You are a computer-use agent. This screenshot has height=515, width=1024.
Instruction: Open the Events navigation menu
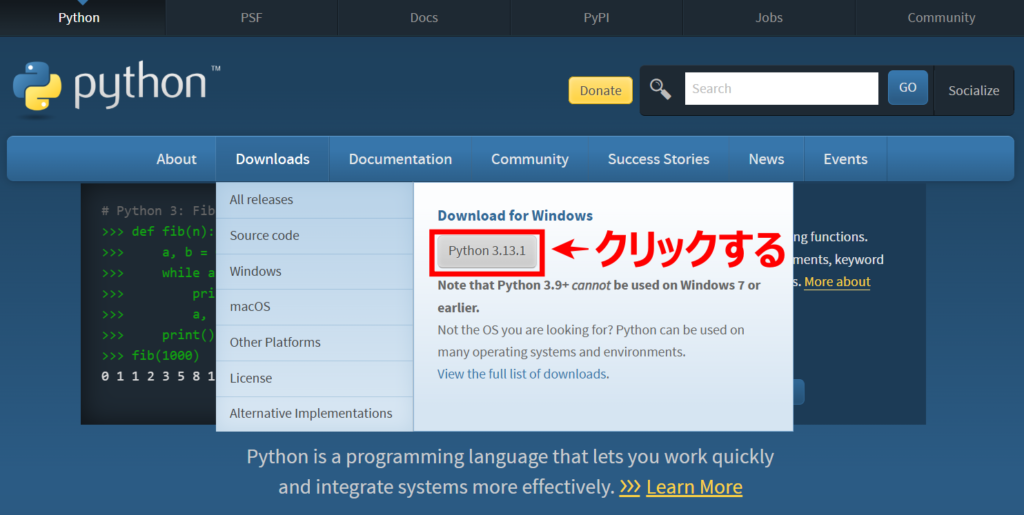[845, 159]
